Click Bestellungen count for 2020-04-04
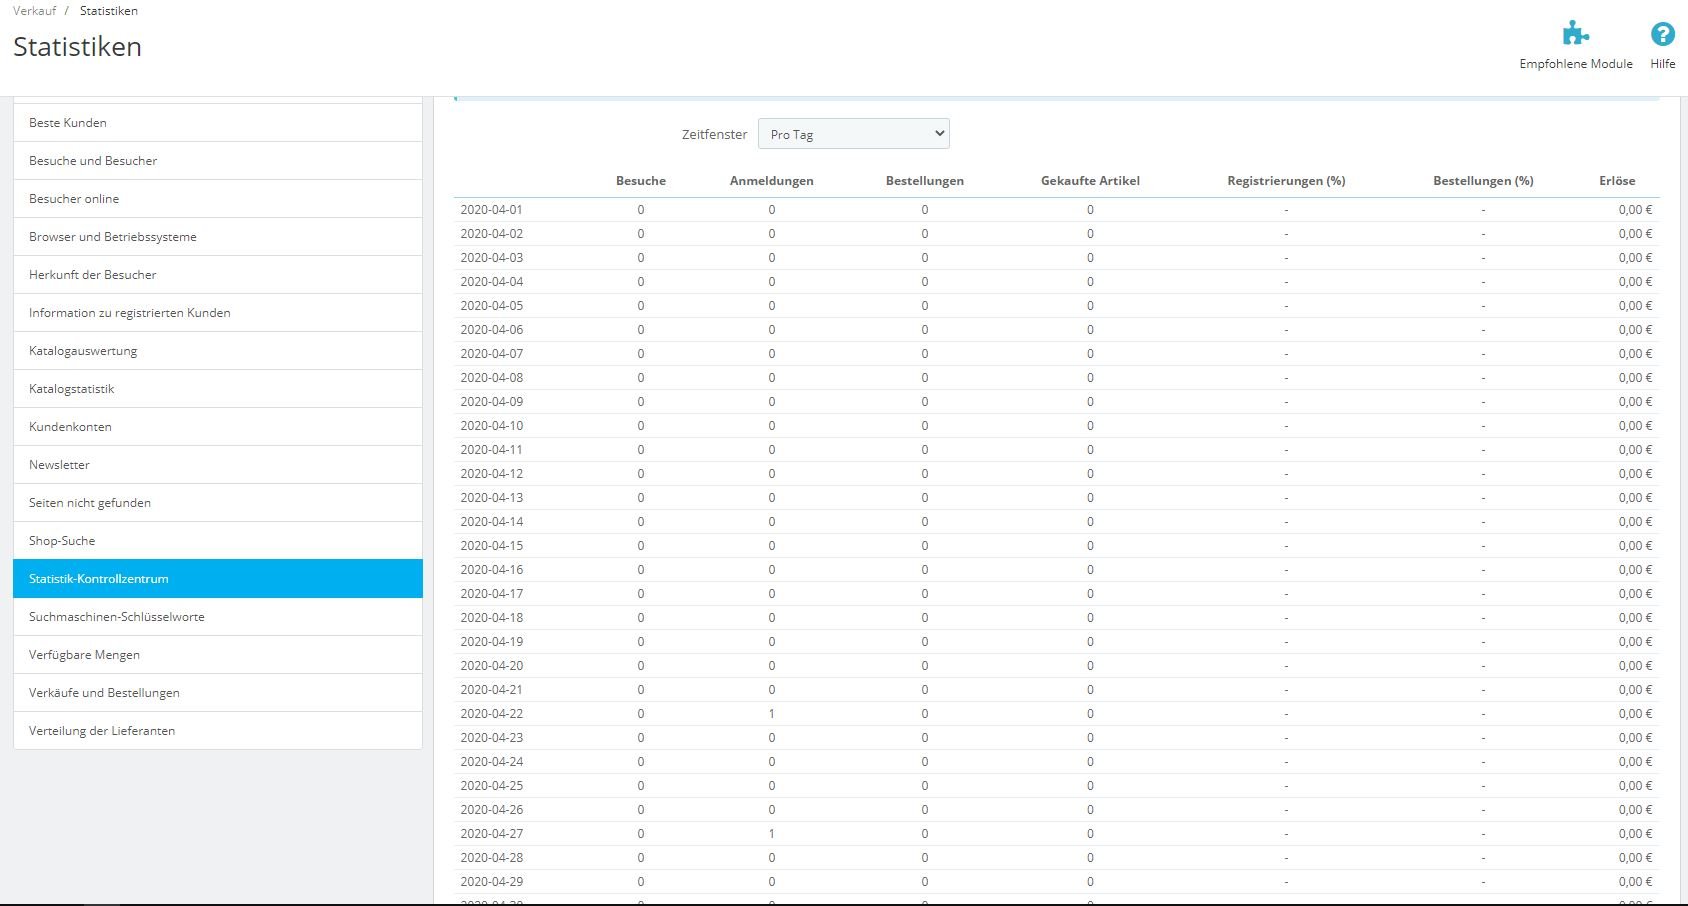This screenshot has height=906, width=1688. [925, 282]
